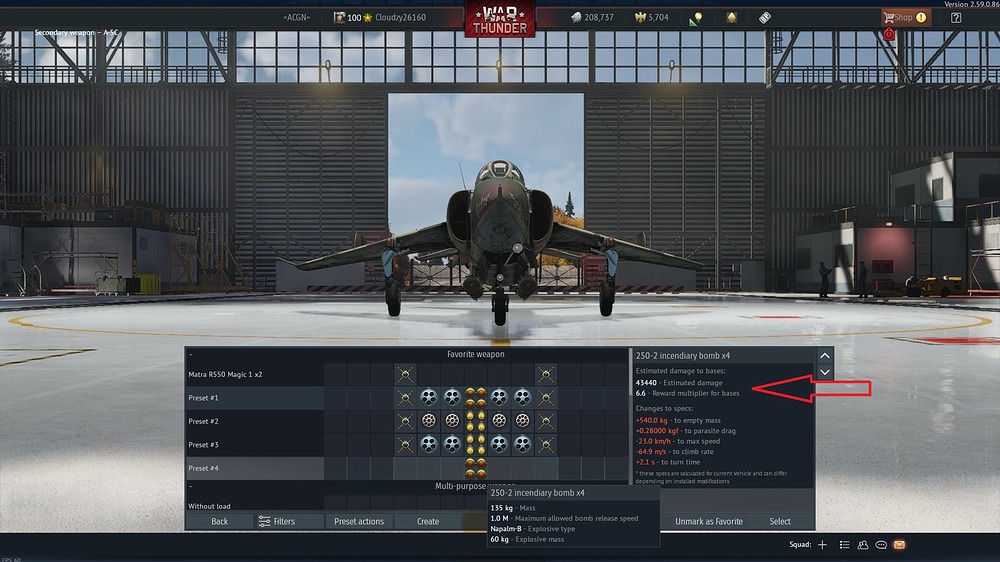The image size is (1000, 562).
Task: Click right missile slot in Matra R550 row
Action: pyautogui.click(x=546, y=374)
